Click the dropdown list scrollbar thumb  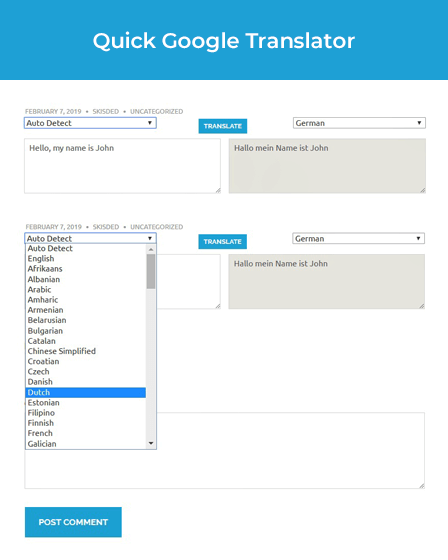click(151, 271)
